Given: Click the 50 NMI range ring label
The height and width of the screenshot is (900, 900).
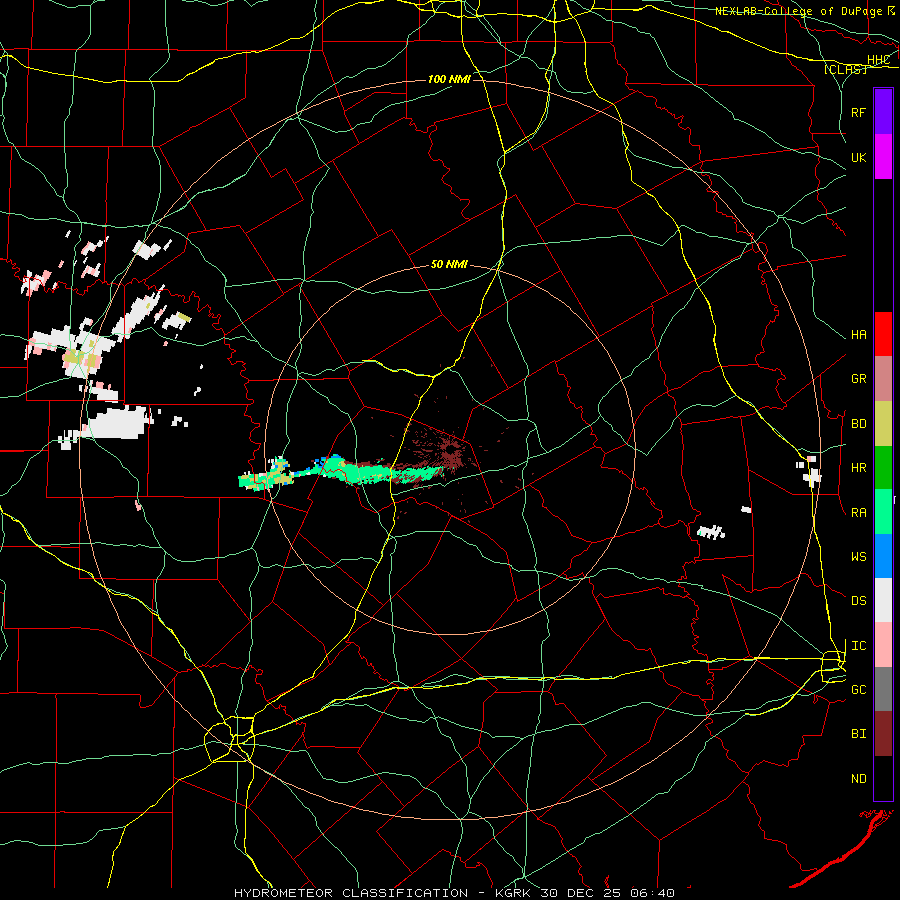Looking at the screenshot, I should [x=449, y=265].
